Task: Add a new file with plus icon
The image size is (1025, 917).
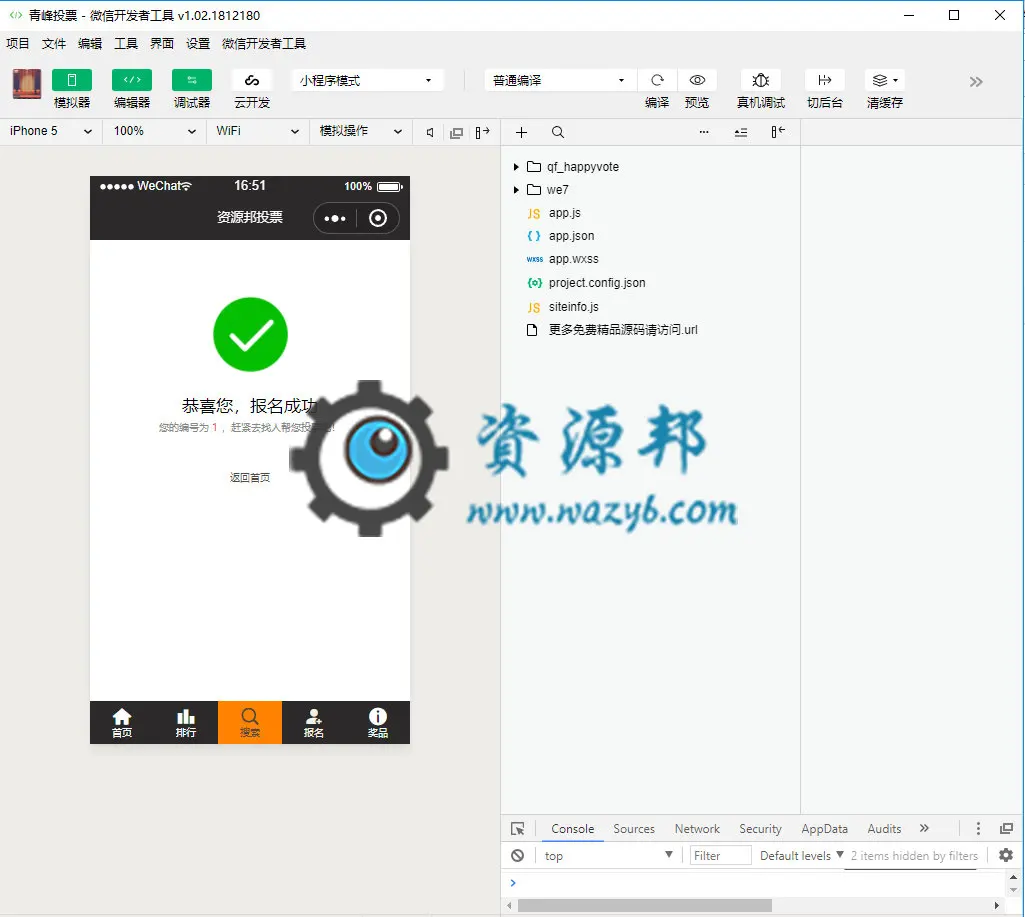Action: (521, 133)
